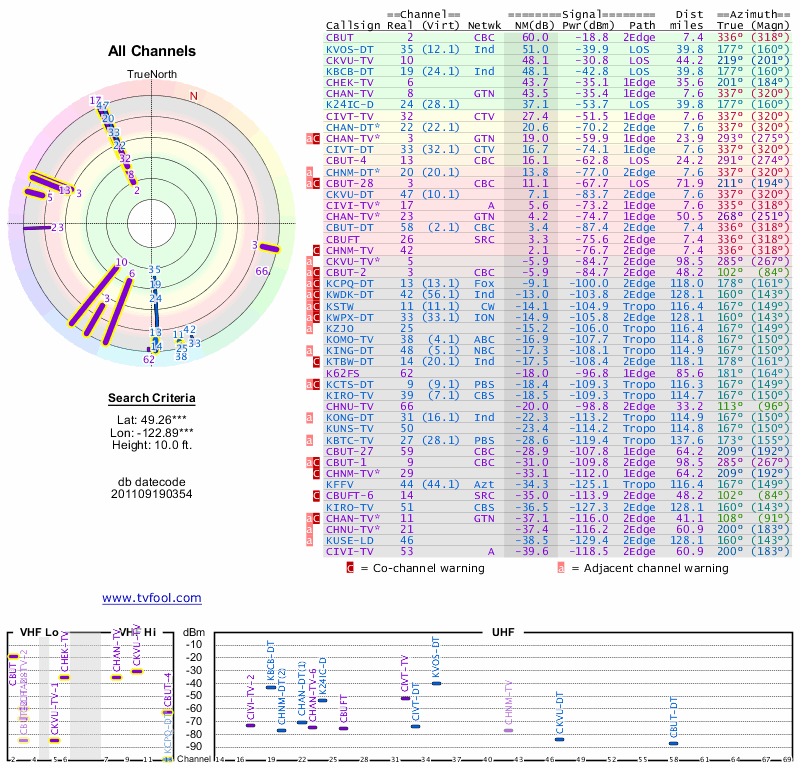Click the CKVU-TV-1 marker in the VHF Lo chart

tap(54, 740)
